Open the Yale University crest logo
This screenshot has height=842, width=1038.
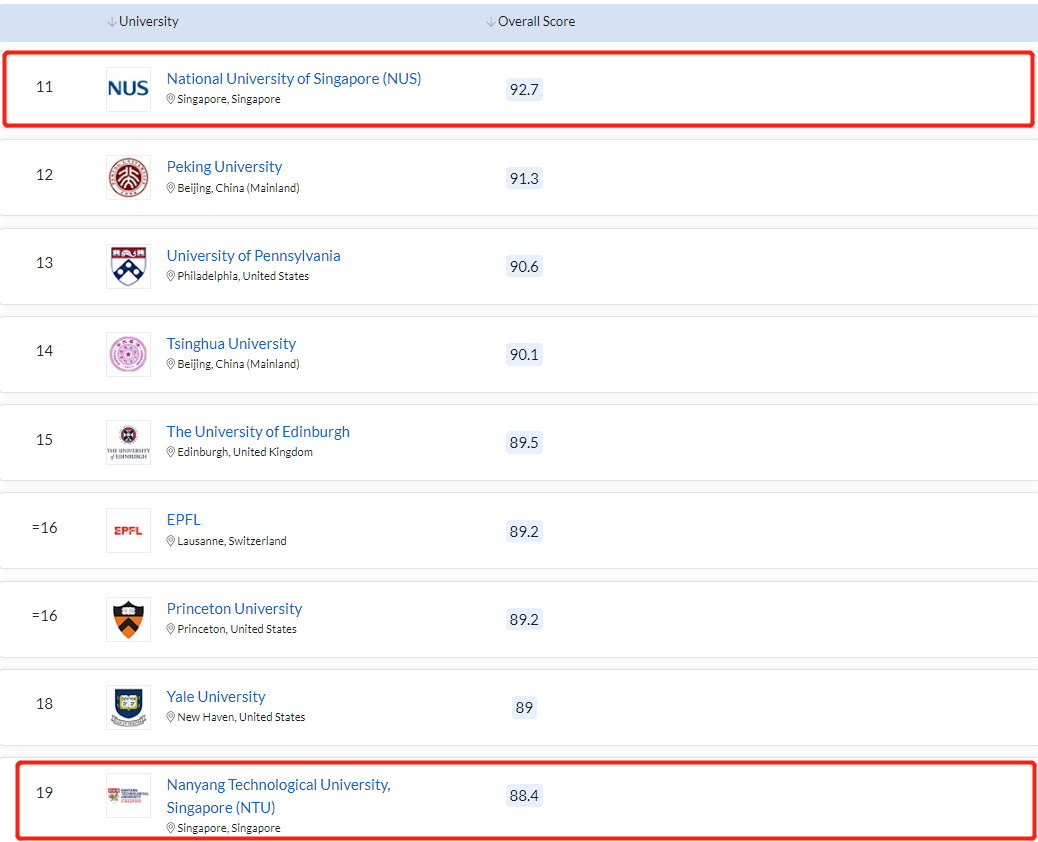tap(128, 707)
